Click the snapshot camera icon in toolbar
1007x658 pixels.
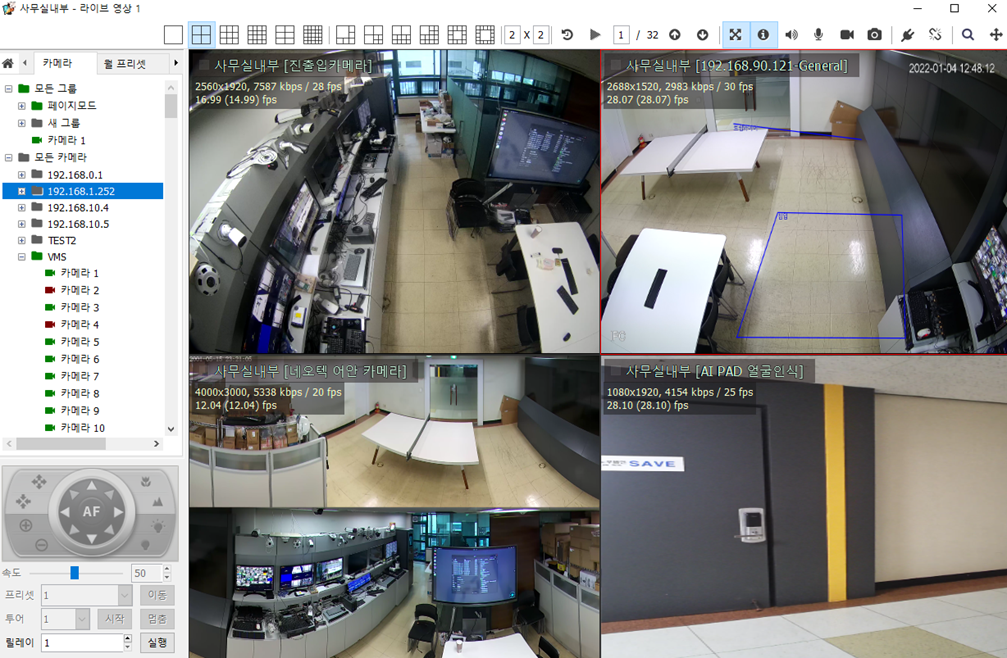tap(874, 35)
